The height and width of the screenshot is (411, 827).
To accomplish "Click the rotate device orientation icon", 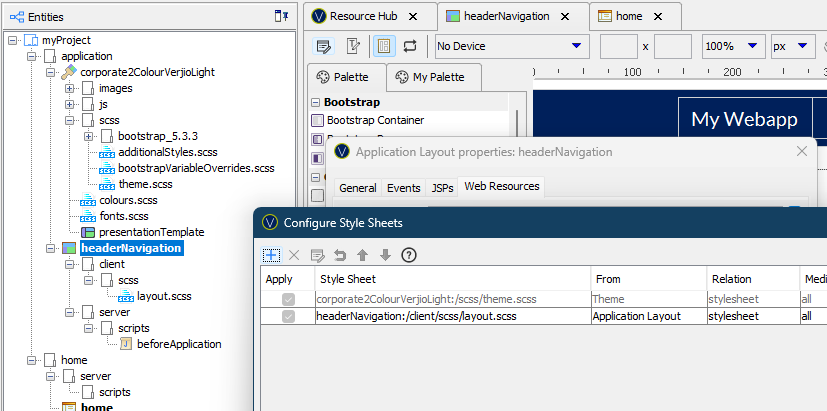I will tap(410, 46).
